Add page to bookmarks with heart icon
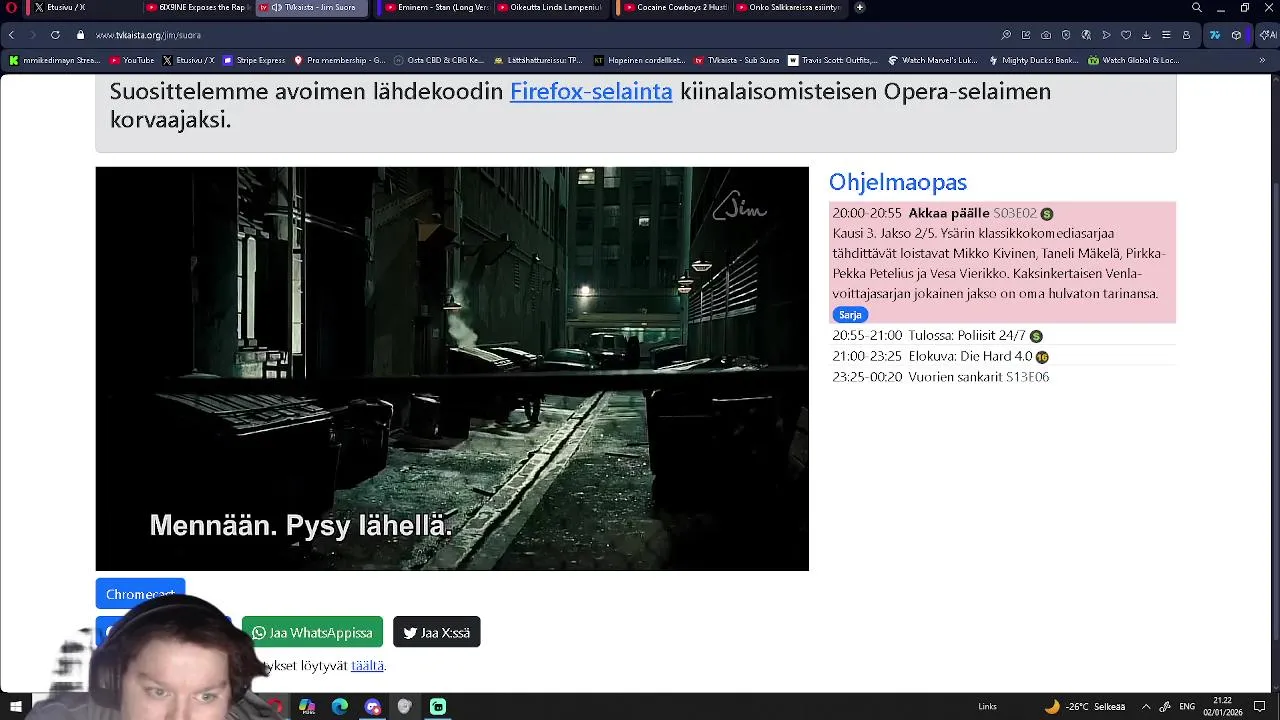Image resolution: width=1280 pixels, height=720 pixels. tap(1126, 35)
